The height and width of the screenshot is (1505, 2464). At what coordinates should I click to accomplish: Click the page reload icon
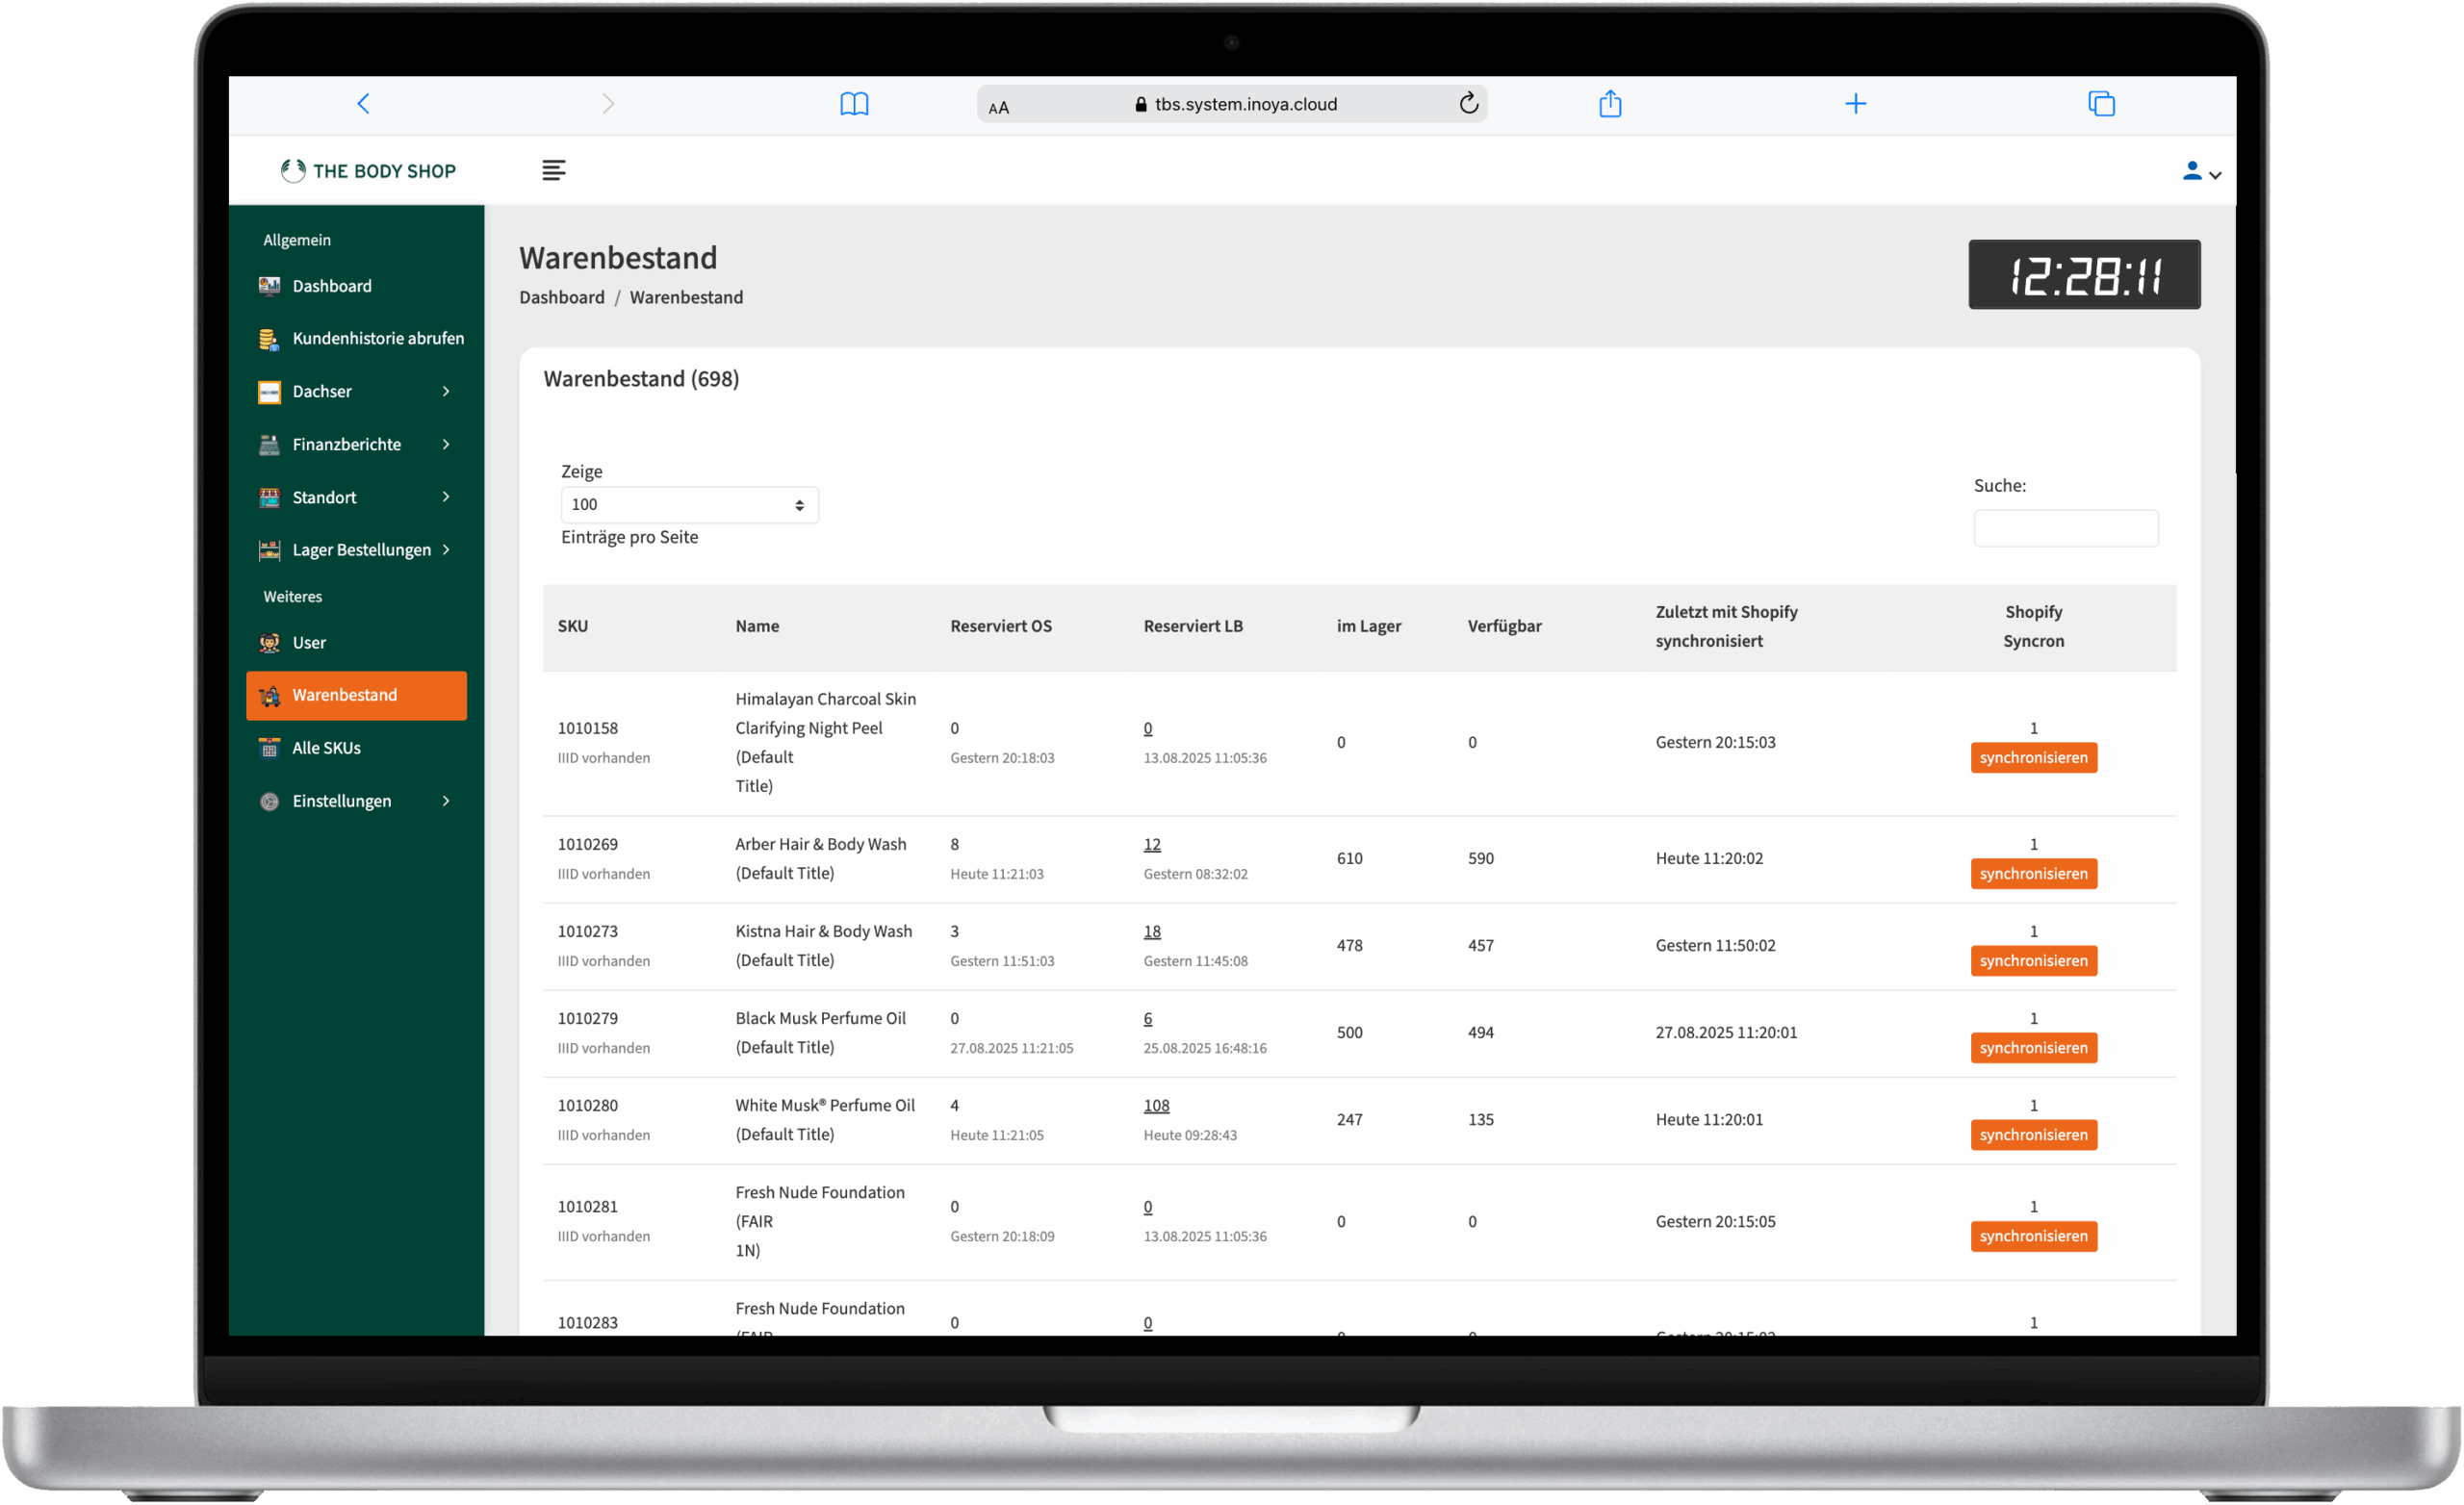click(1468, 103)
